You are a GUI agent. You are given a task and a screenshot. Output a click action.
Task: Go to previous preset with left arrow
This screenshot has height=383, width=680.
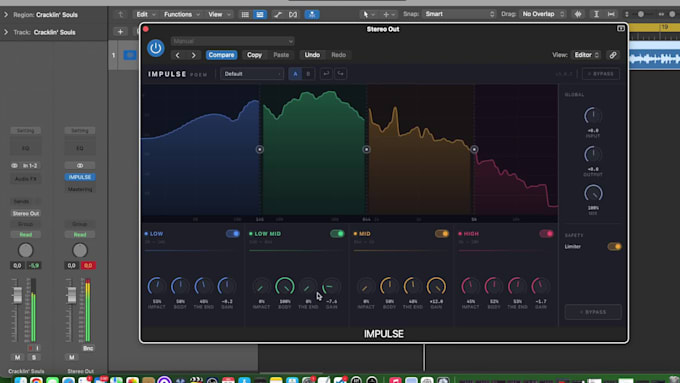177,55
